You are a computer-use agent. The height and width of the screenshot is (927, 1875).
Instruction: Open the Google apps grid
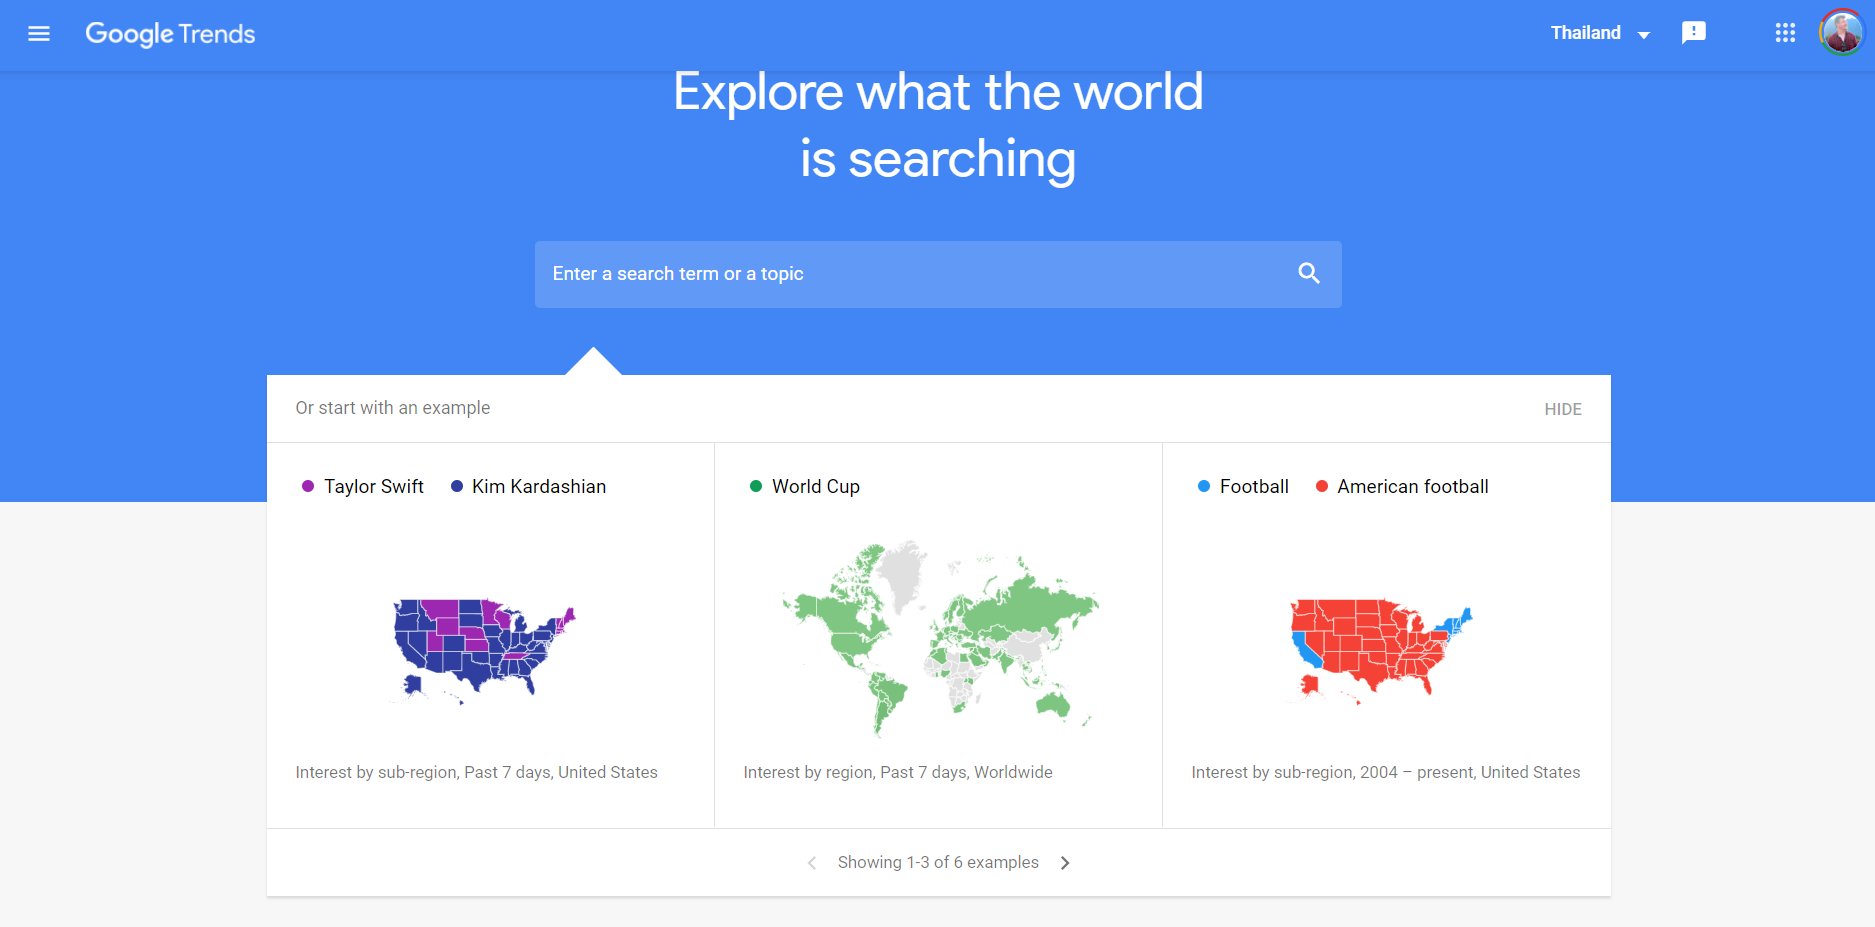click(x=1785, y=33)
